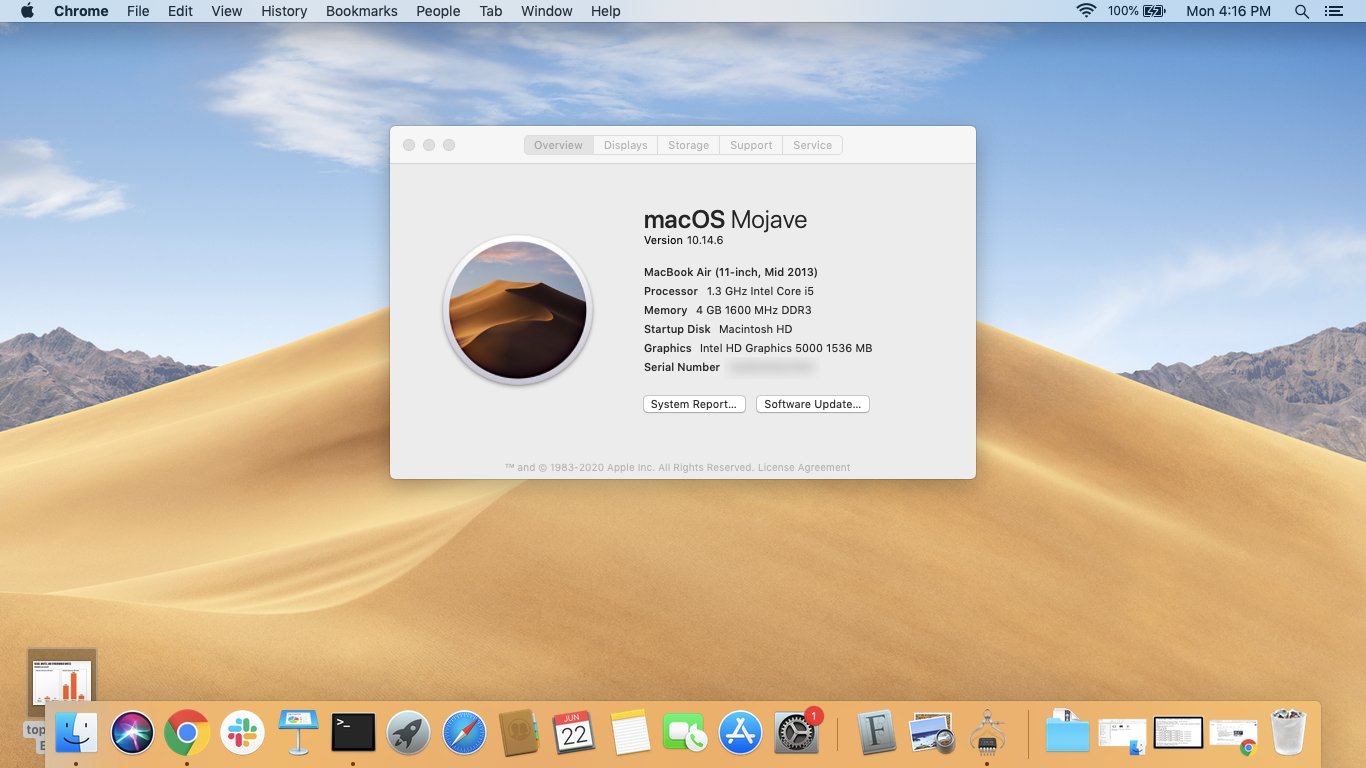Screen dimensions: 1366x768
Task: Open the Edit menu
Action: point(180,11)
